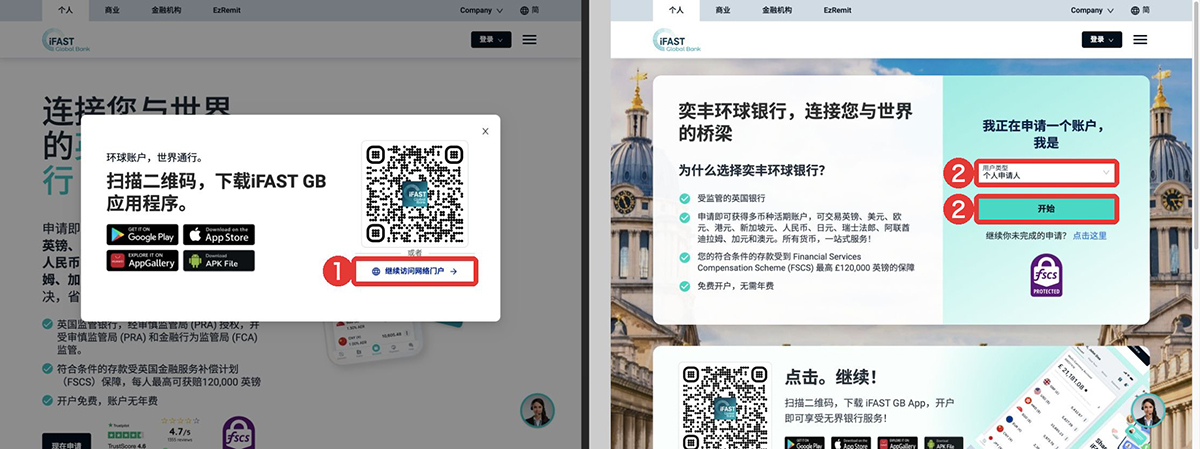The image size is (1200, 449).
Task: Click the App Store badge in the 点击。继续! card
Action: pyautogui.click(x=850, y=443)
